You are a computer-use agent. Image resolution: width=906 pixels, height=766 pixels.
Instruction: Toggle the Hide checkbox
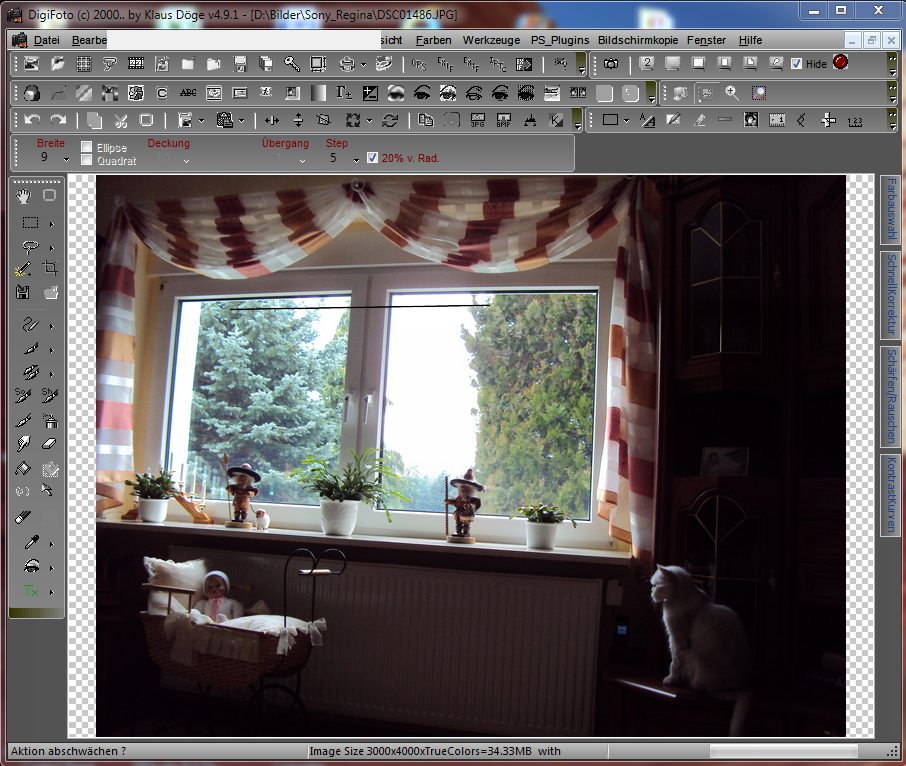click(x=796, y=64)
